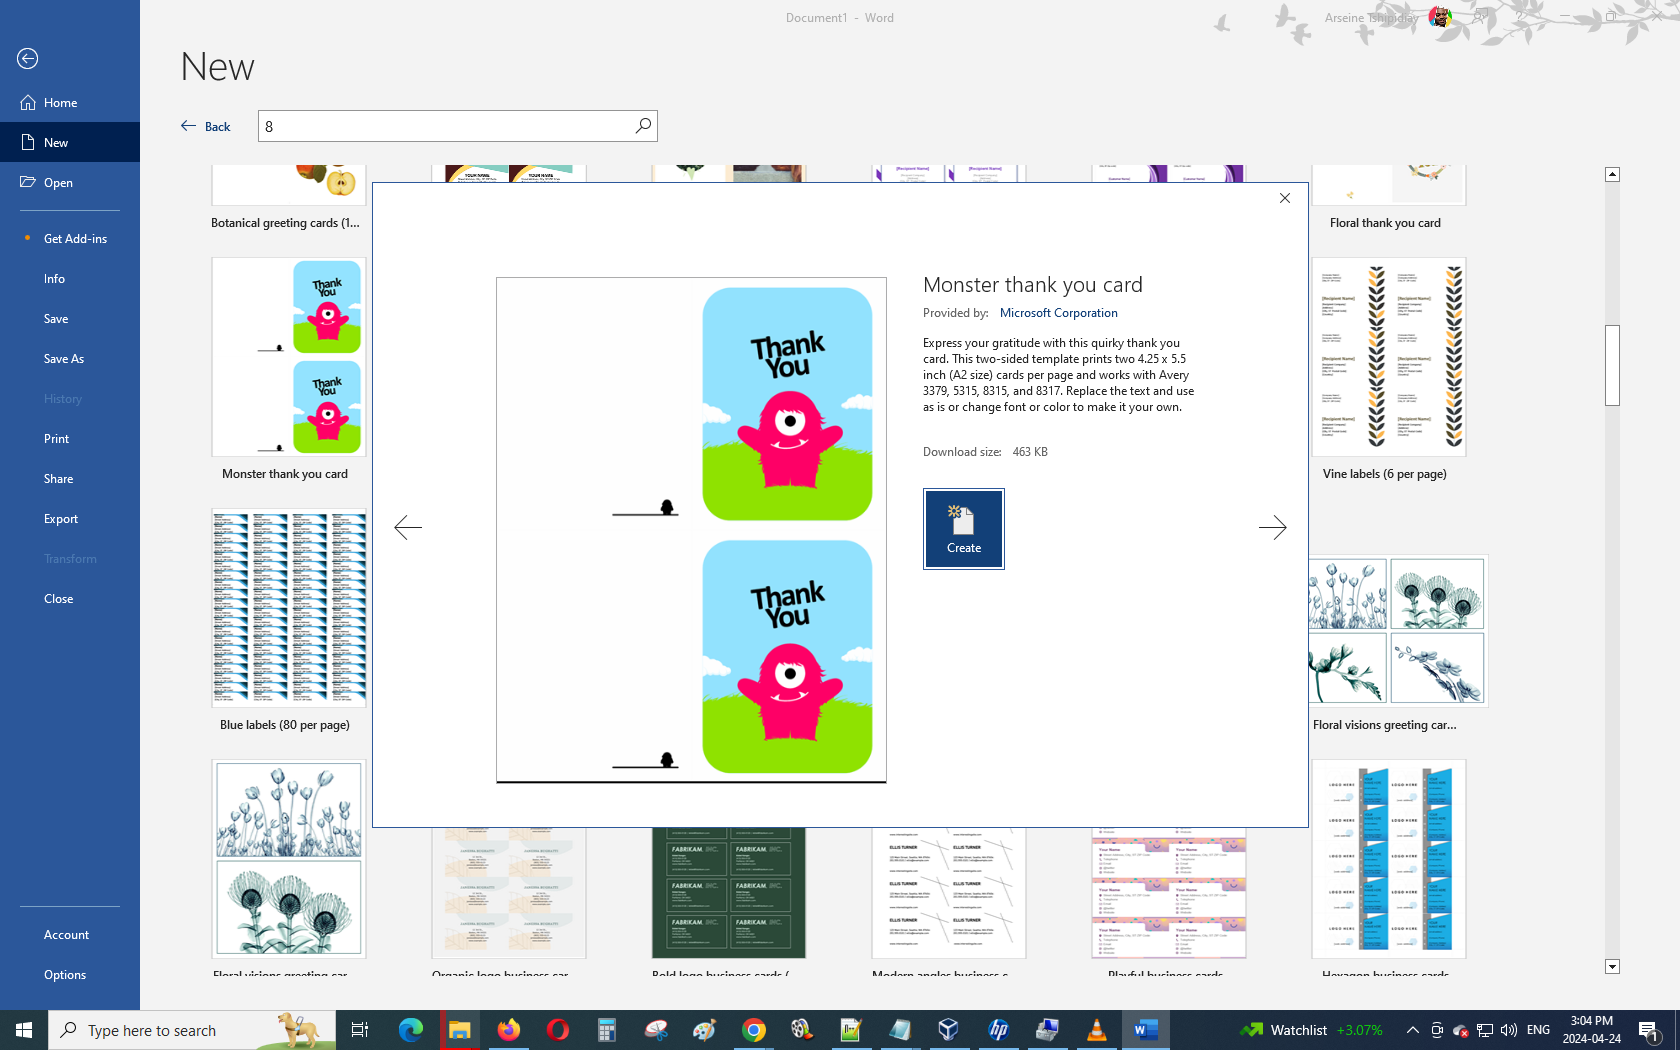Image resolution: width=1680 pixels, height=1050 pixels.
Task: Click the back arrow circle icon
Action: point(28,59)
